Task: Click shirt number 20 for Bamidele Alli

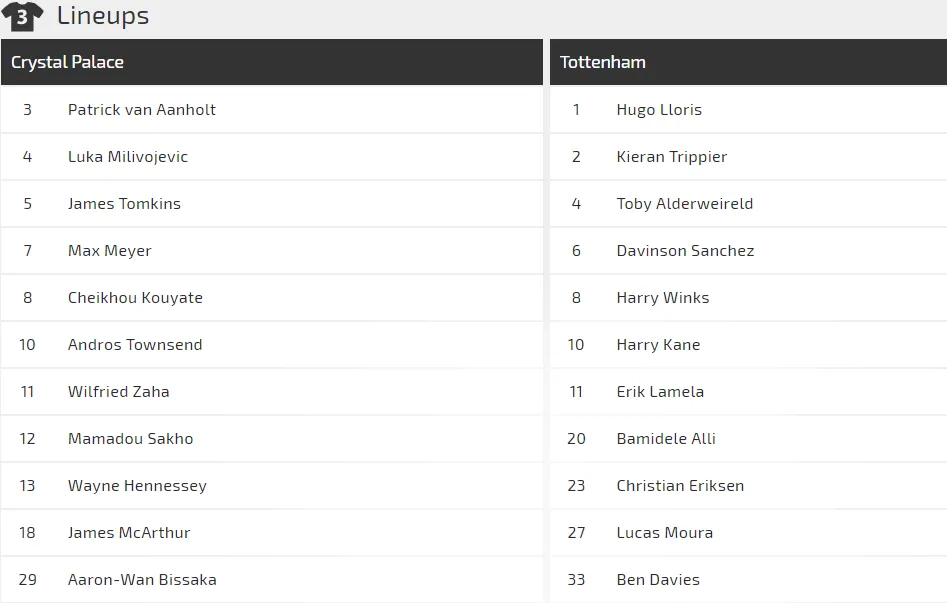Action: (576, 439)
